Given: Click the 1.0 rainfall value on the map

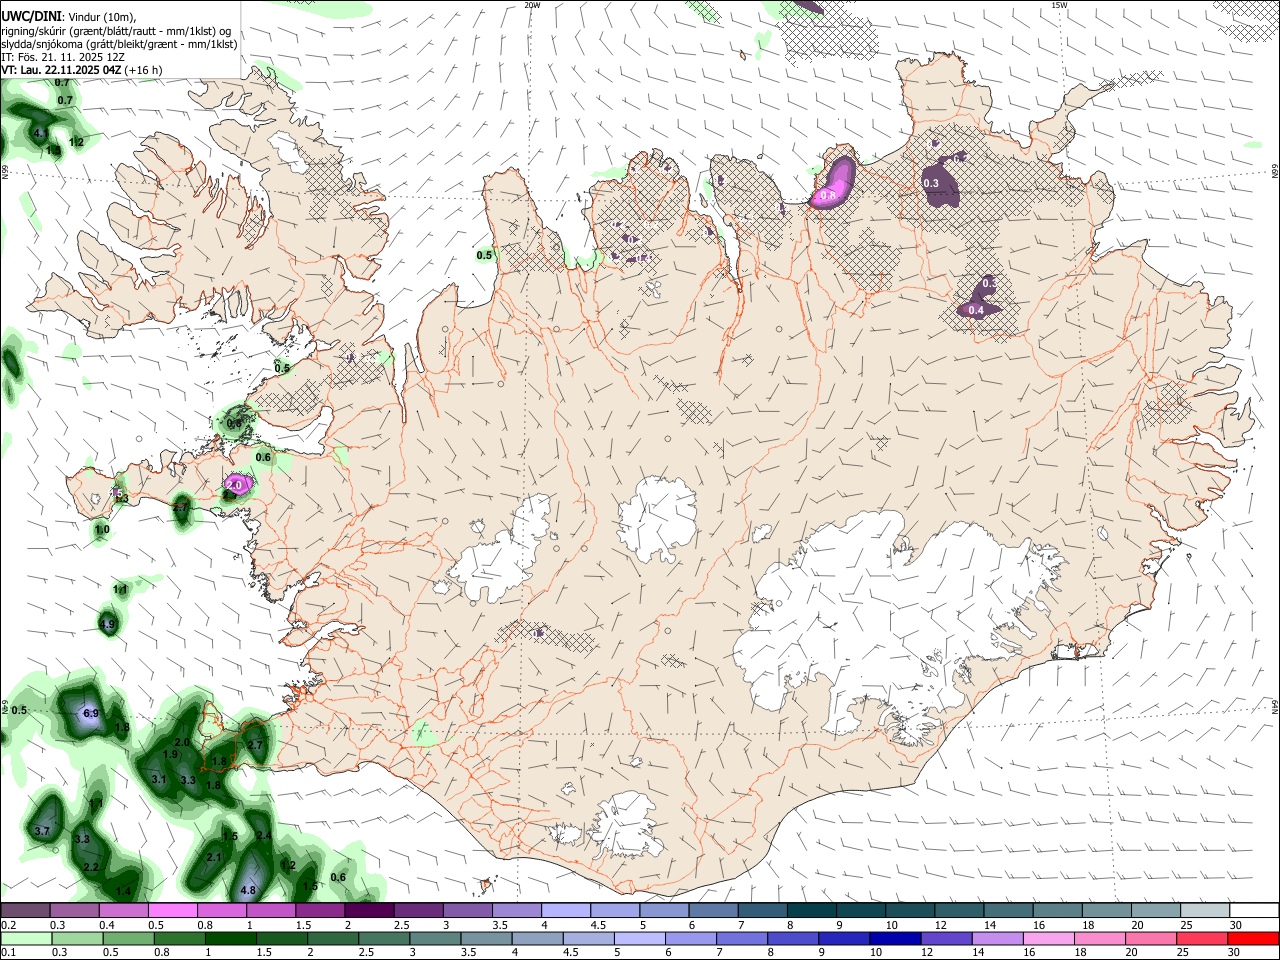Looking at the screenshot, I should (102, 529).
